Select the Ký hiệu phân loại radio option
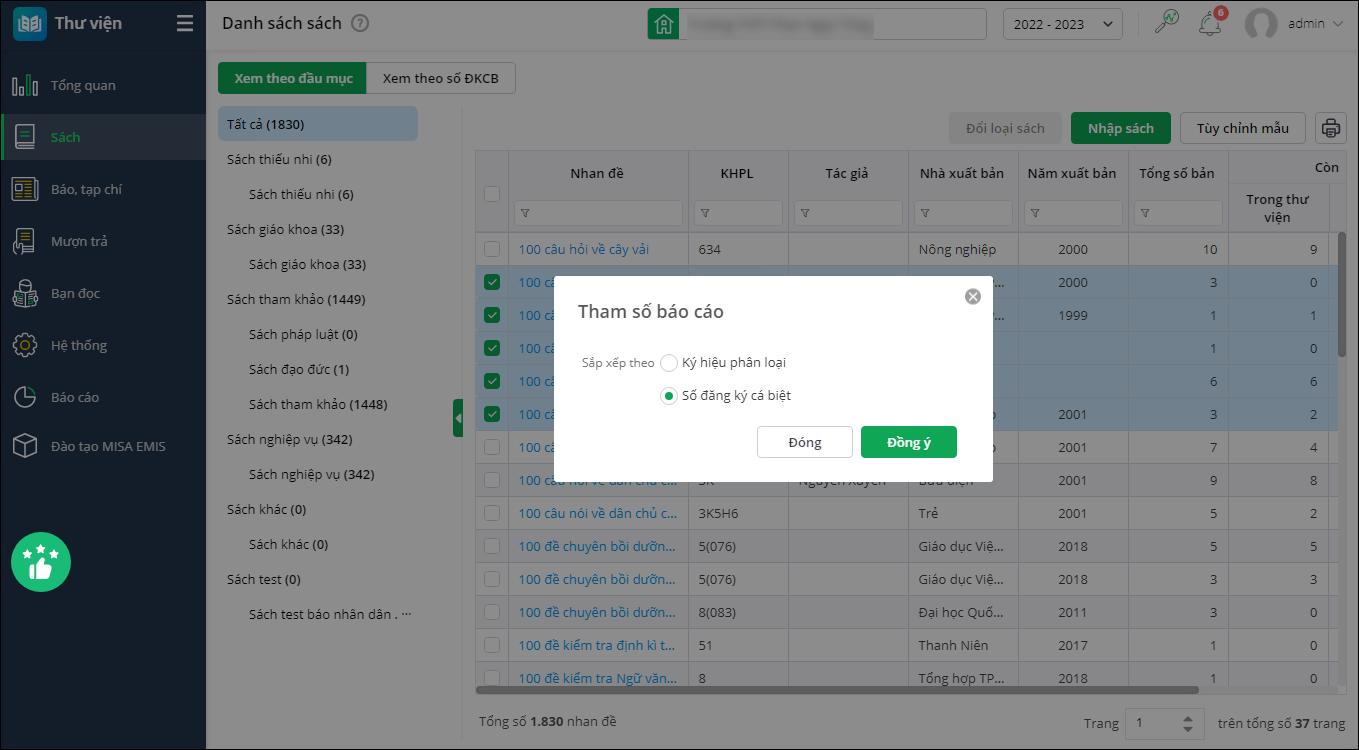This screenshot has width=1359, height=750. 669,363
